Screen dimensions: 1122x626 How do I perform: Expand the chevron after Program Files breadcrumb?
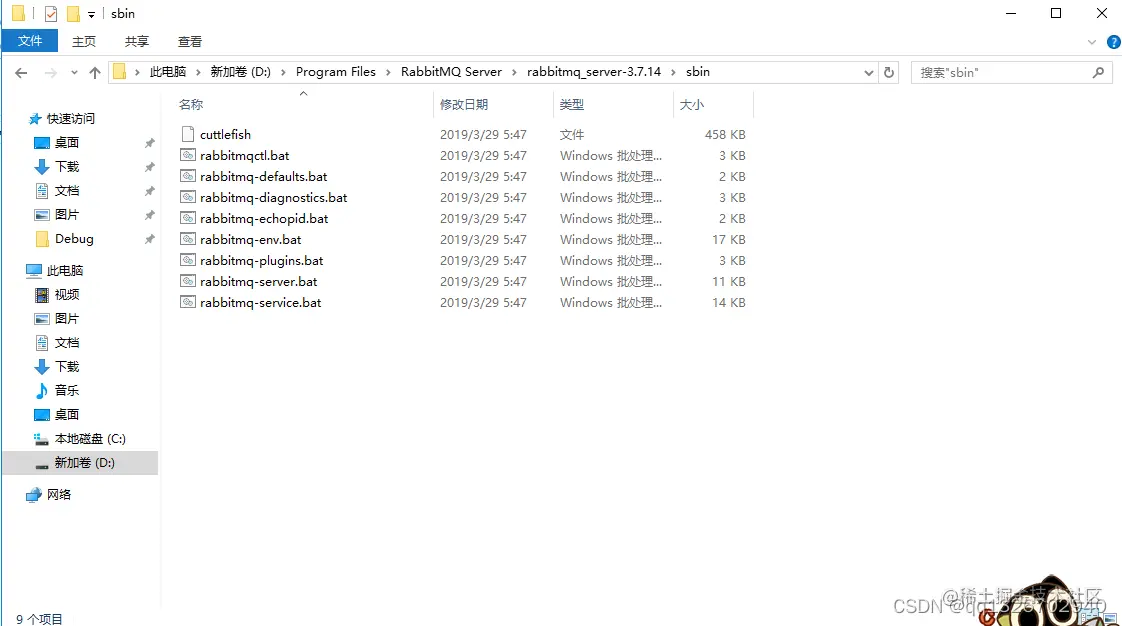tap(388, 72)
